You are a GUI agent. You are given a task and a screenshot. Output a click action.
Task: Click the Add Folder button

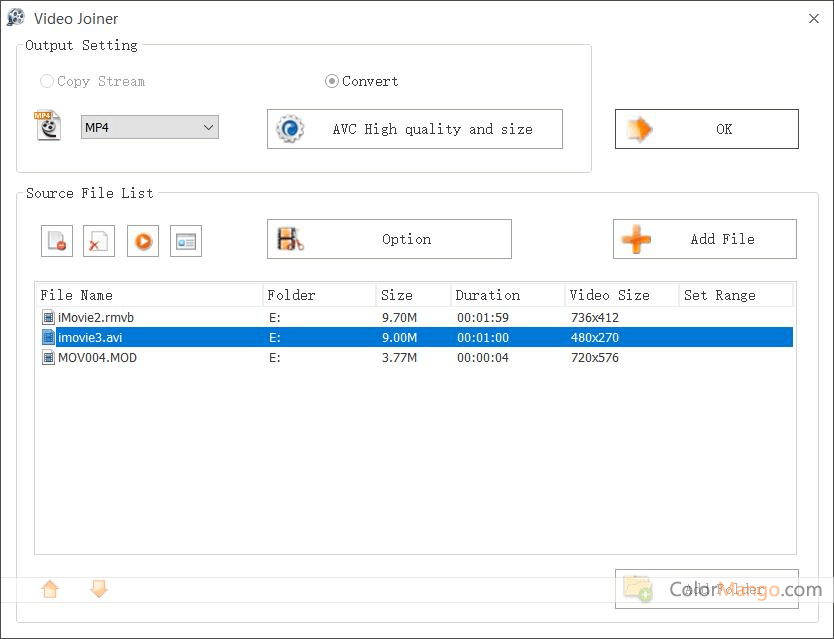pos(706,589)
